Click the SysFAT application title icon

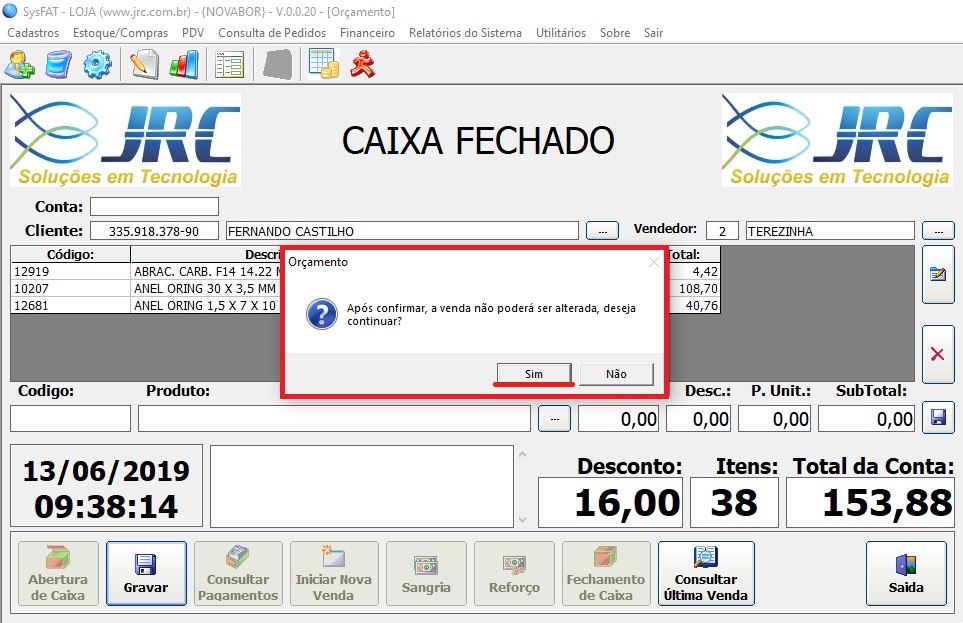tap(10, 11)
